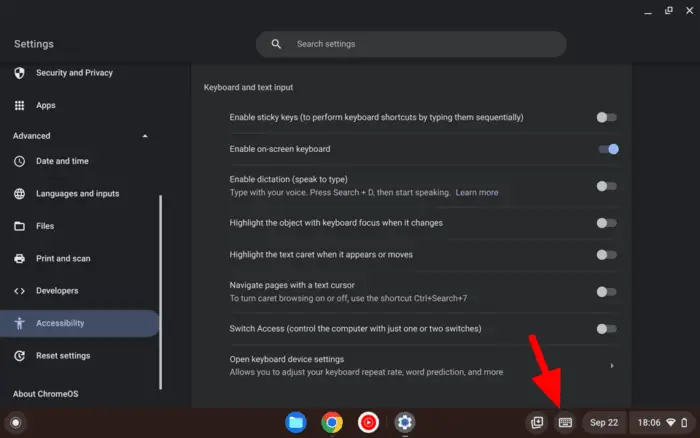The height and width of the screenshot is (438, 700).
Task: Click the Keyboard and text input heading
Action: click(x=248, y=88)
